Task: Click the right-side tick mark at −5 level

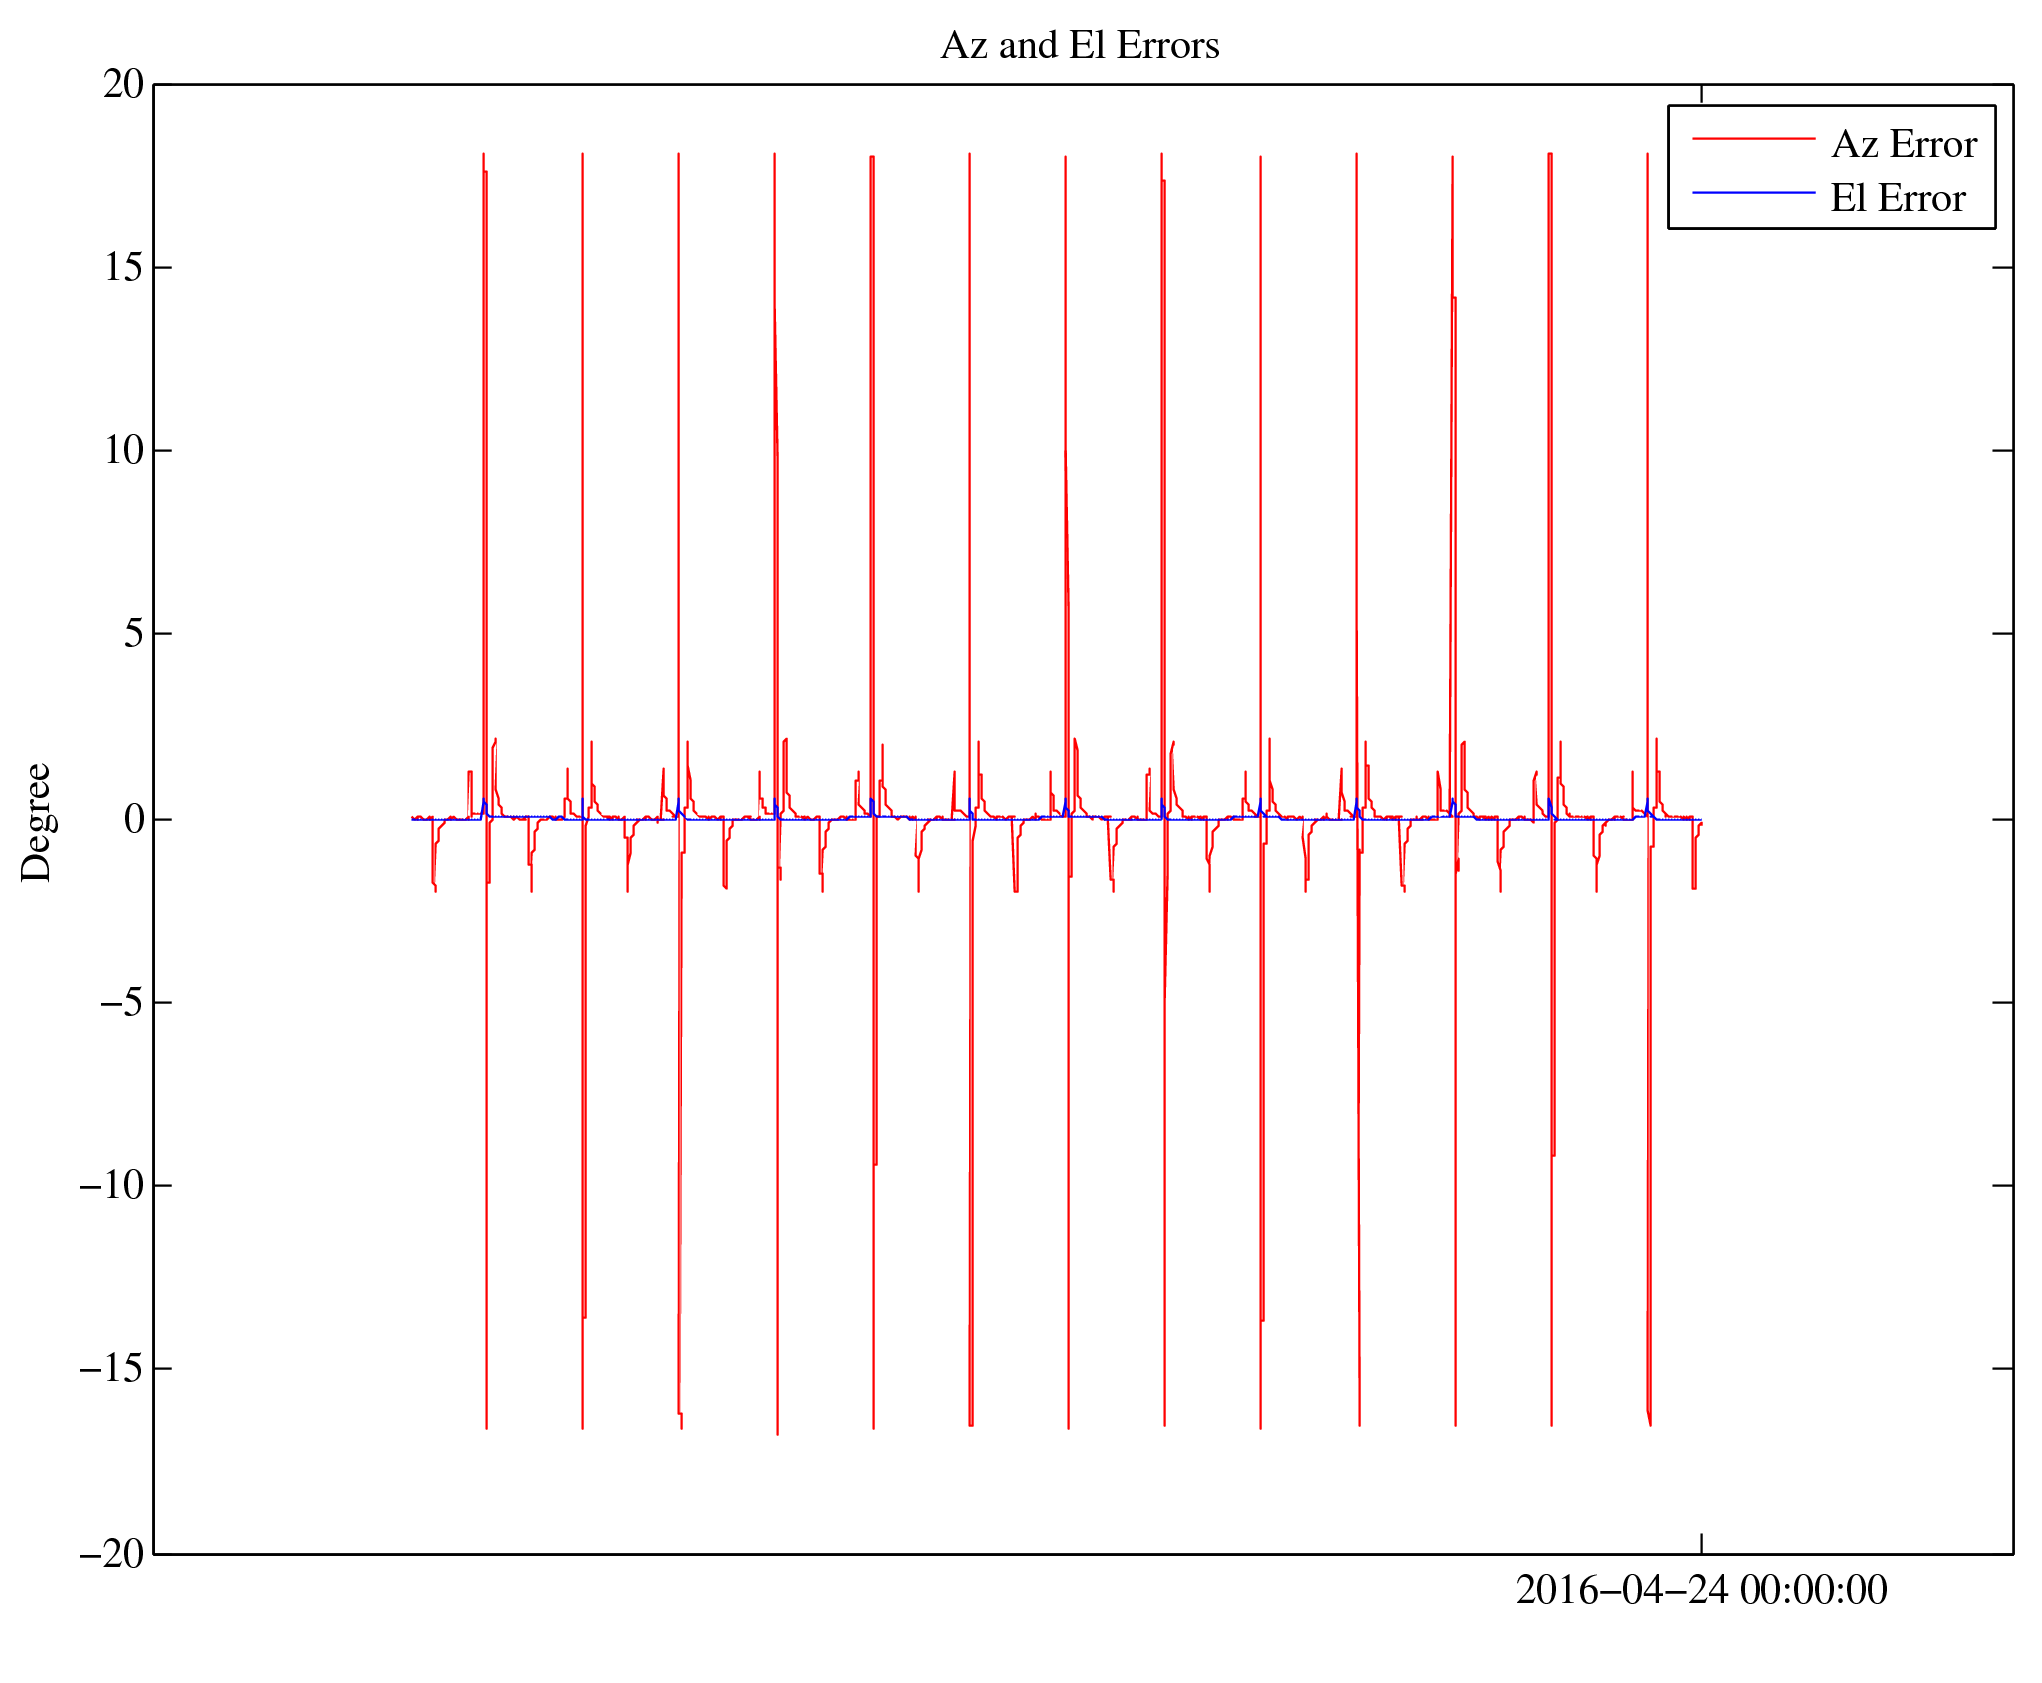Action: tap(2002, 1002)
